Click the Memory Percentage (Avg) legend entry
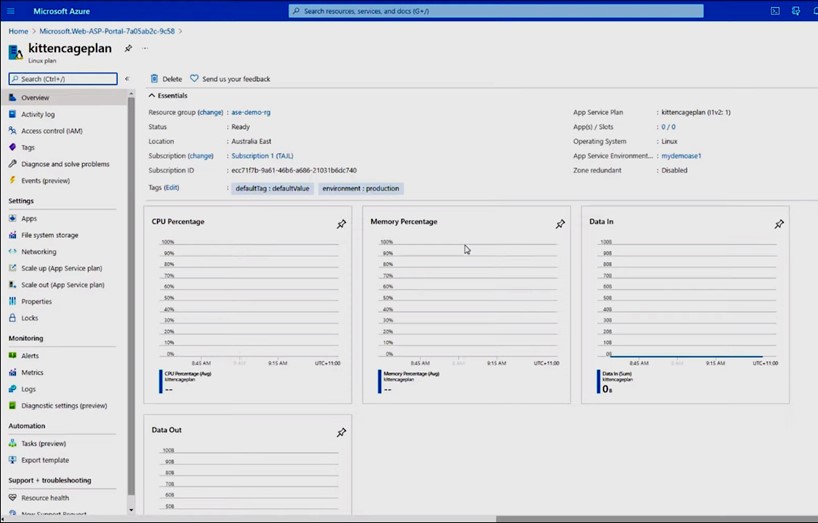This screenshot has width=818, height=523. (x=411, y=373)
